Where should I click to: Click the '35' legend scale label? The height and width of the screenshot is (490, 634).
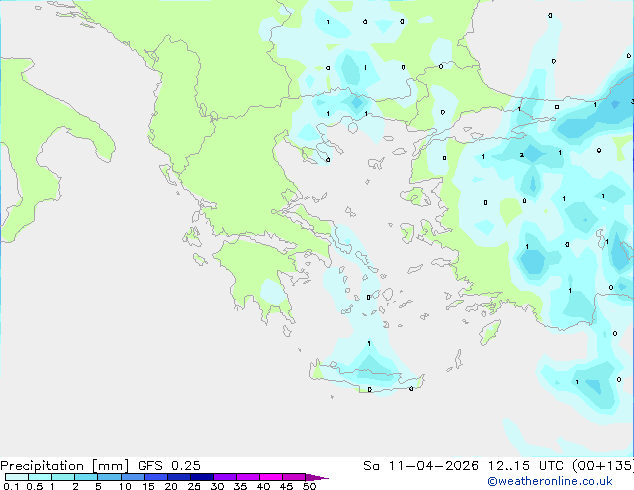[241, 486]
